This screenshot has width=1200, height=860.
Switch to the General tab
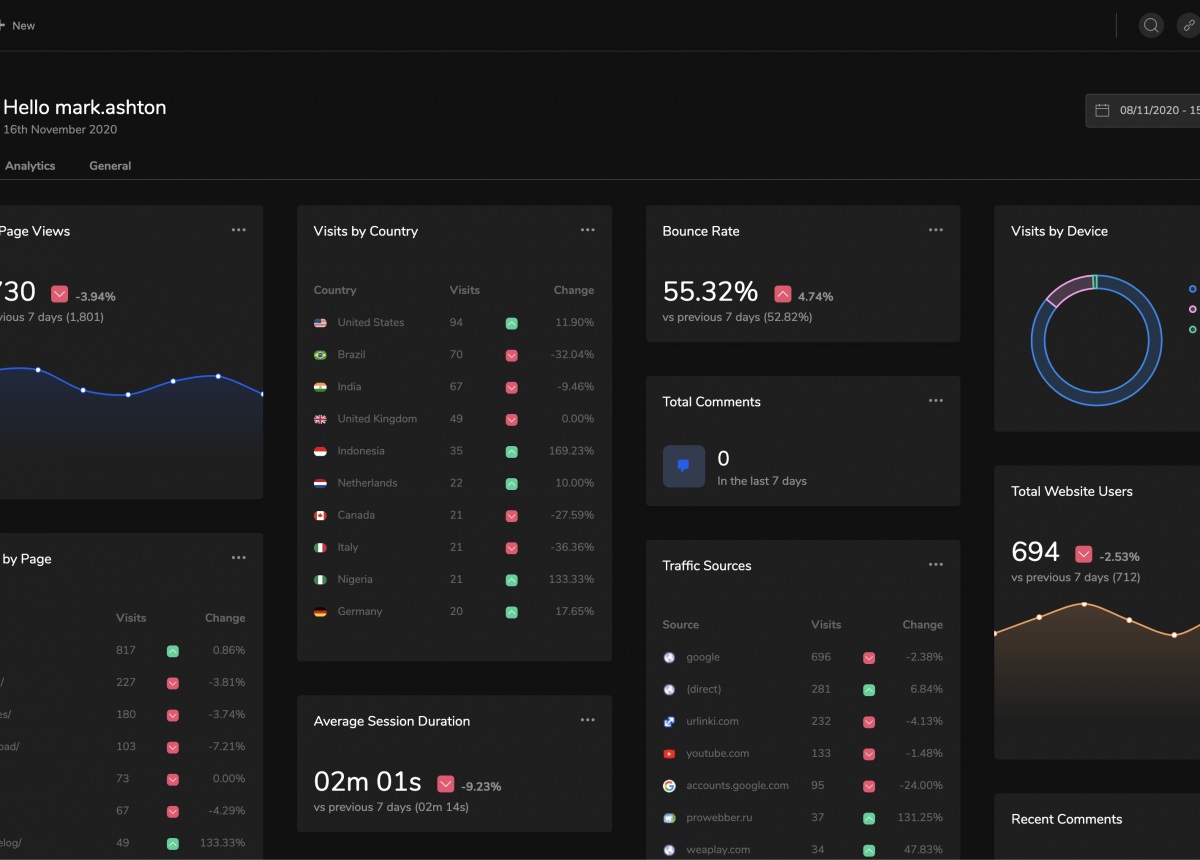tap(110, 166)
